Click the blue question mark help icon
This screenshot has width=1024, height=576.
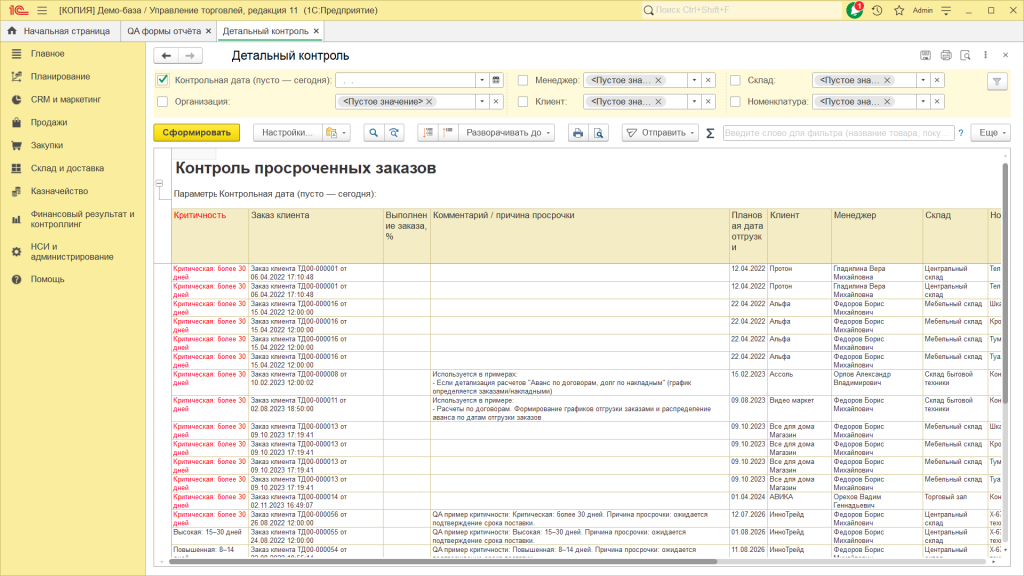pyautogui.click(x=961, y=133)
